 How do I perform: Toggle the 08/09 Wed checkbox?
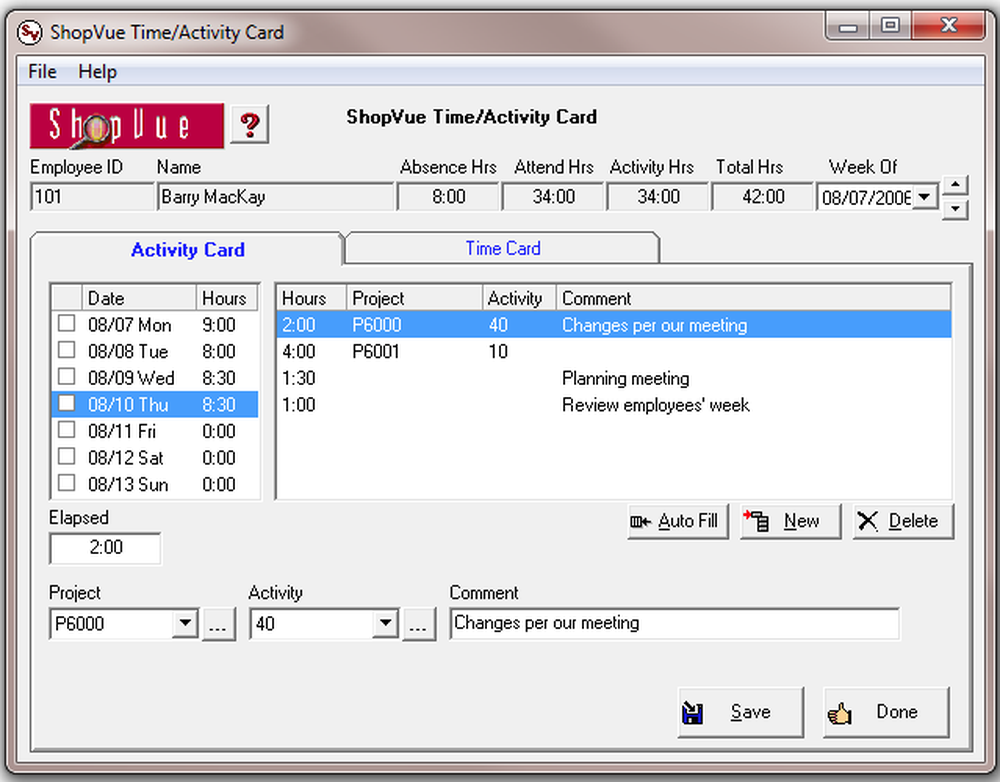click(x=66, y=376)
